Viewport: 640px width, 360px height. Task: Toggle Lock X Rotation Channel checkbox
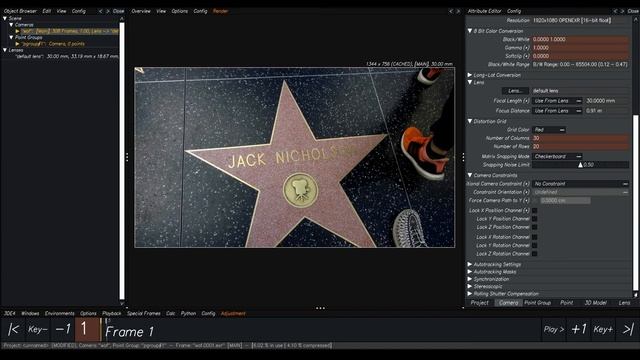click(x=535, y=237)
